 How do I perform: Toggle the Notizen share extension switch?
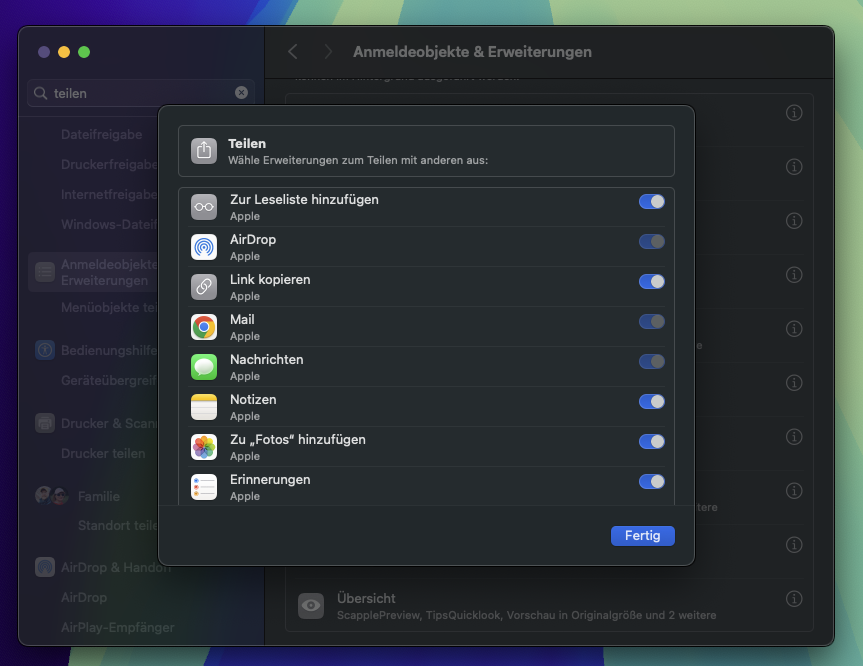[x=651, y=402]
